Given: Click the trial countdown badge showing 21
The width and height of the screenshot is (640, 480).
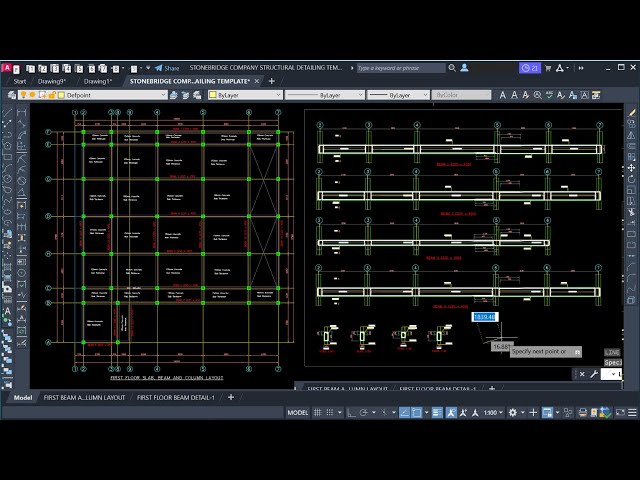Looking at the screenshot, I should pos(529,68).
